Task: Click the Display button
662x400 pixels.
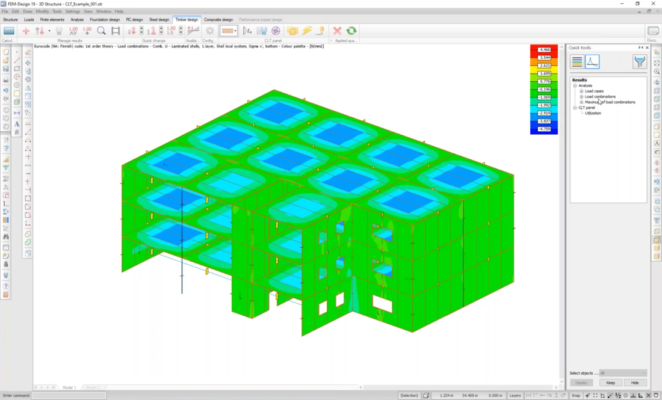Action: tap(581, 383)
